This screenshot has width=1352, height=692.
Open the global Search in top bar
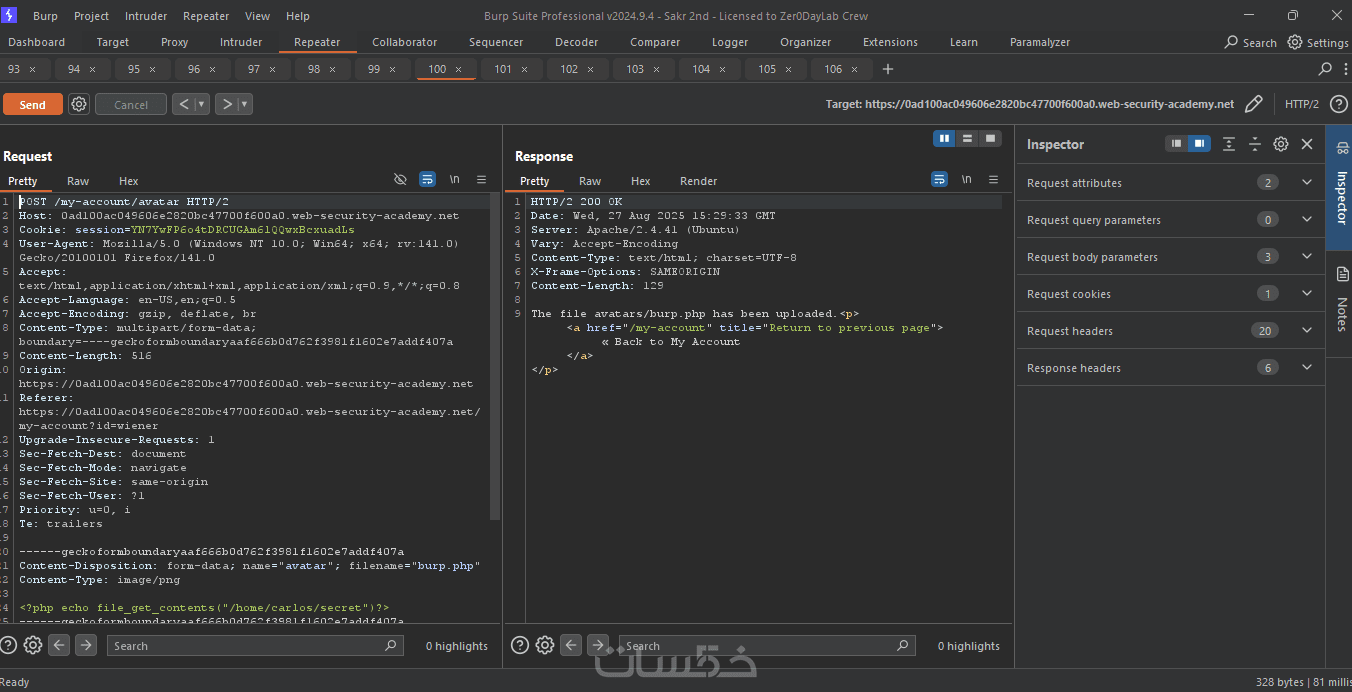point(1250,42)
